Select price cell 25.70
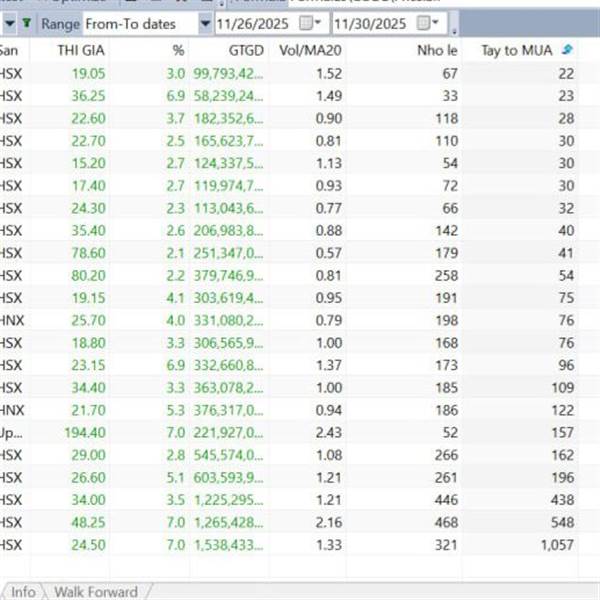The image size is (600, 600). [x=88, y=320]
